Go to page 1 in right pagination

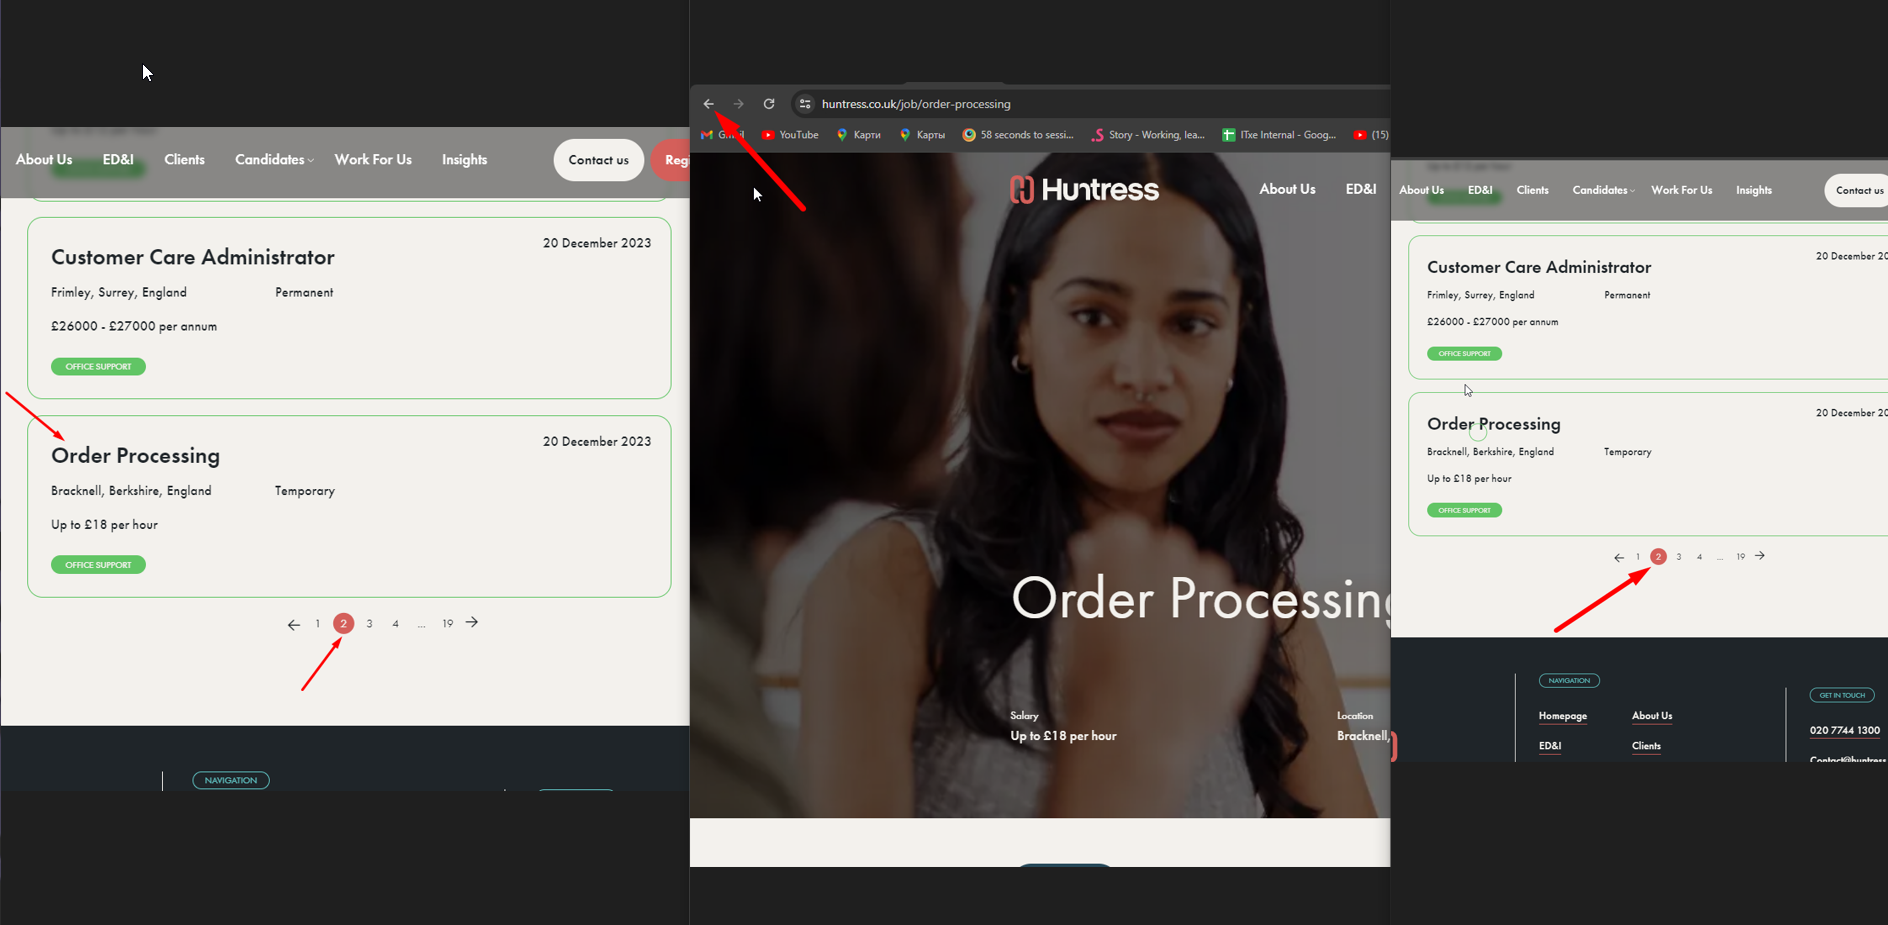pos(1638,557)
